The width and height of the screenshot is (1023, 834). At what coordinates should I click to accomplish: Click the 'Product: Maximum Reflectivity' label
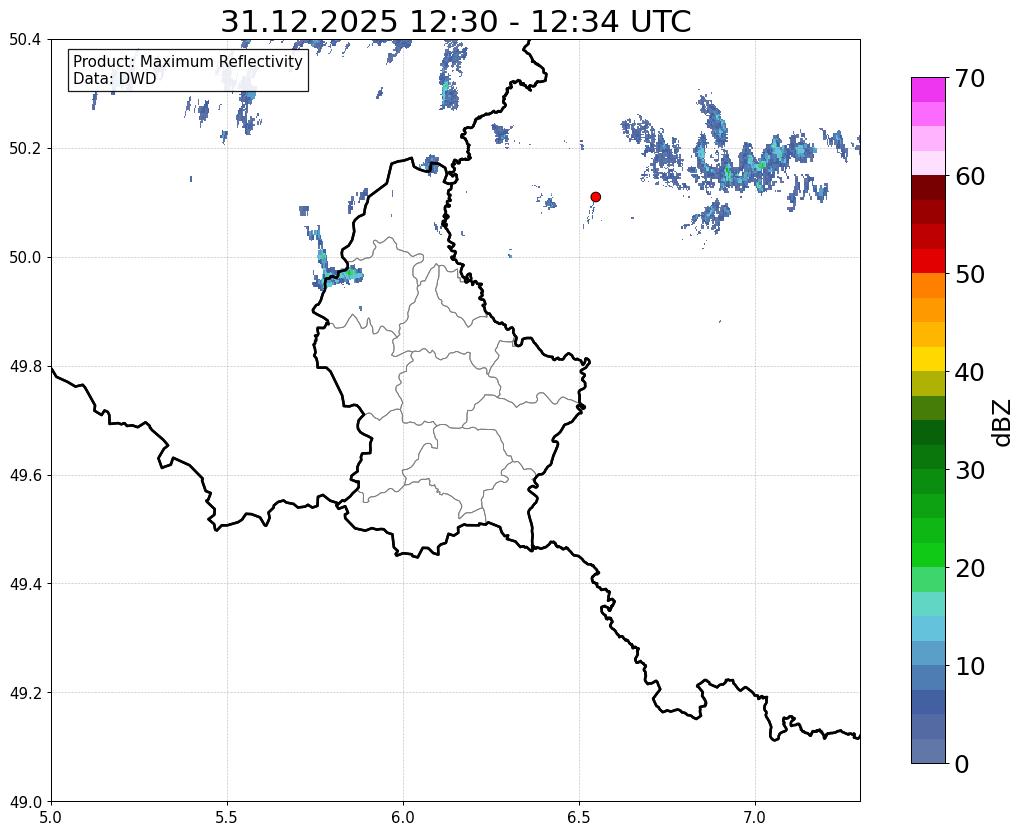pyautogui.click(x=188, y=61)
